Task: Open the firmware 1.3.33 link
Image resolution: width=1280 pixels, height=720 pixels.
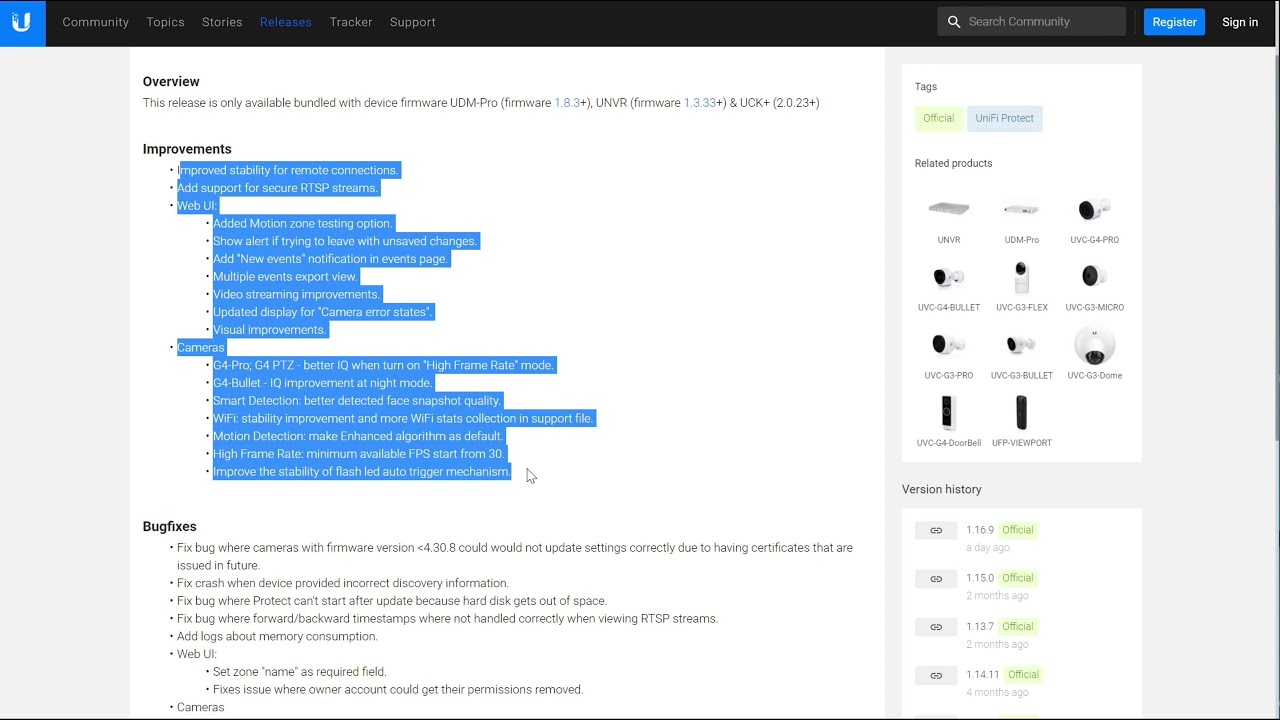Action: (x=700, y=103)
